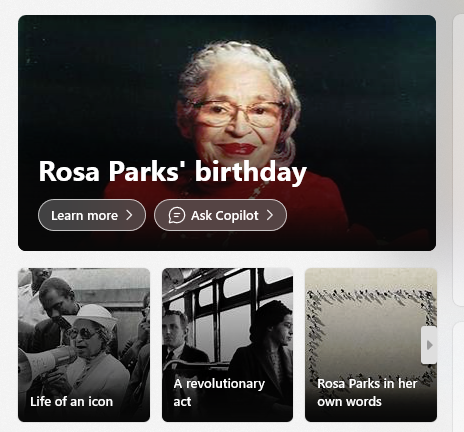464x432 pixels.
Task: Select the A revolutionary act caption text
Action: pyautogui.click(x=219, y=392)
